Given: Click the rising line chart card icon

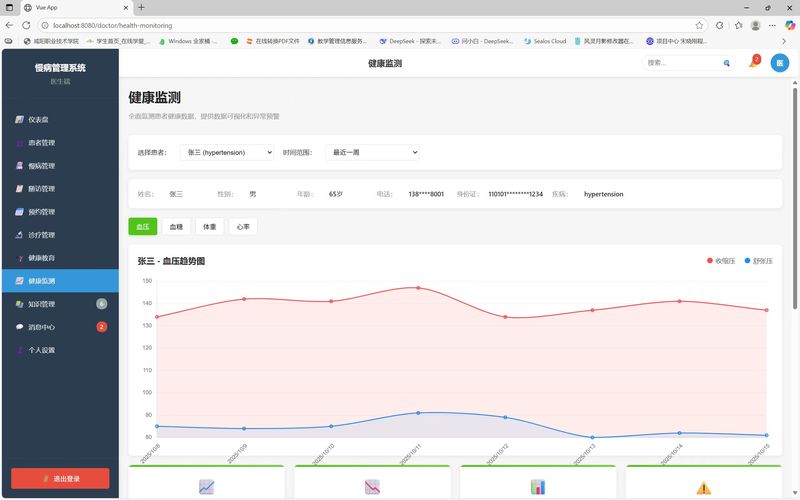Looking at the screenshot, I should [206, 487].
